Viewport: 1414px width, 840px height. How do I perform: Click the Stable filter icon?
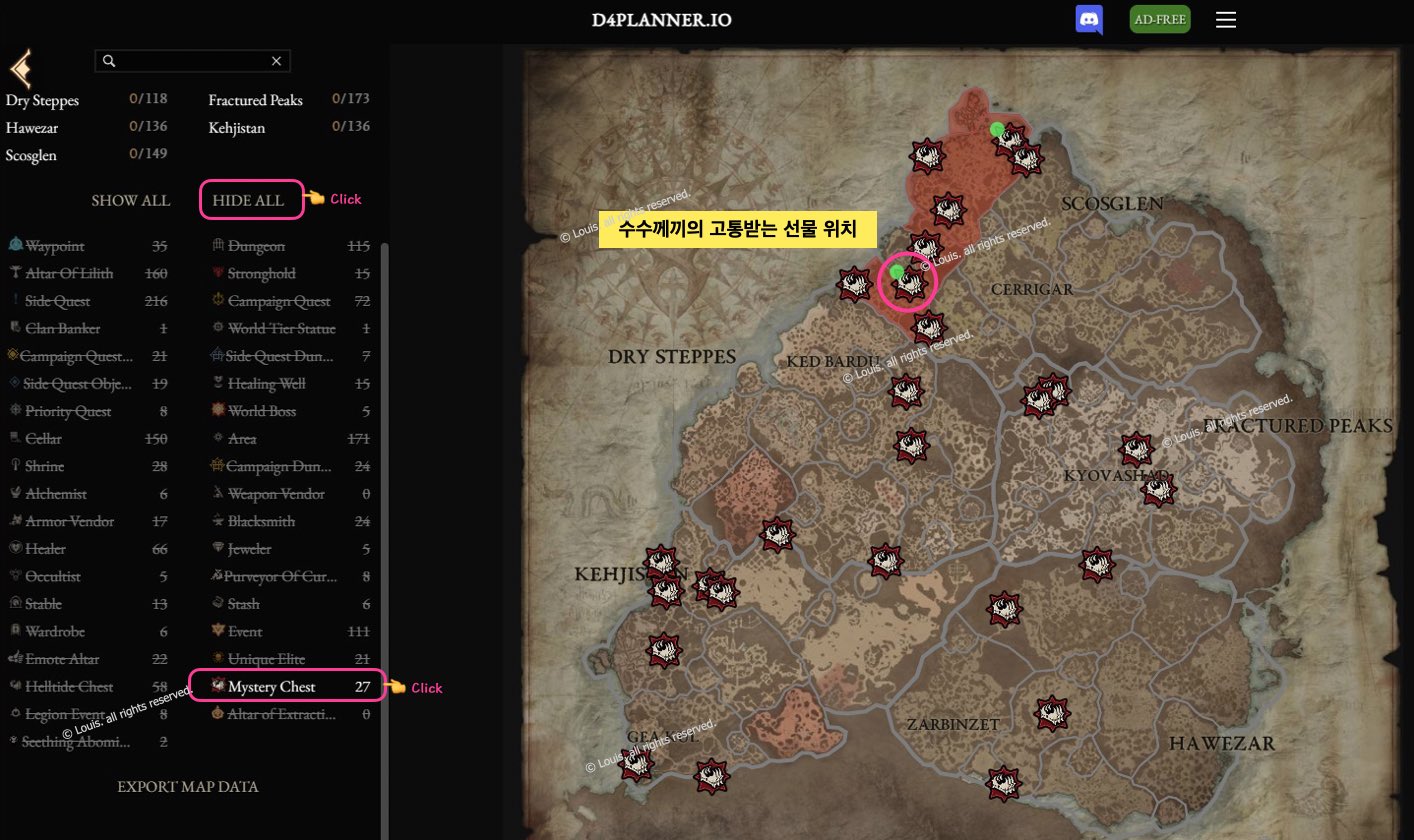pyautogui.click(x=15, y=603)
